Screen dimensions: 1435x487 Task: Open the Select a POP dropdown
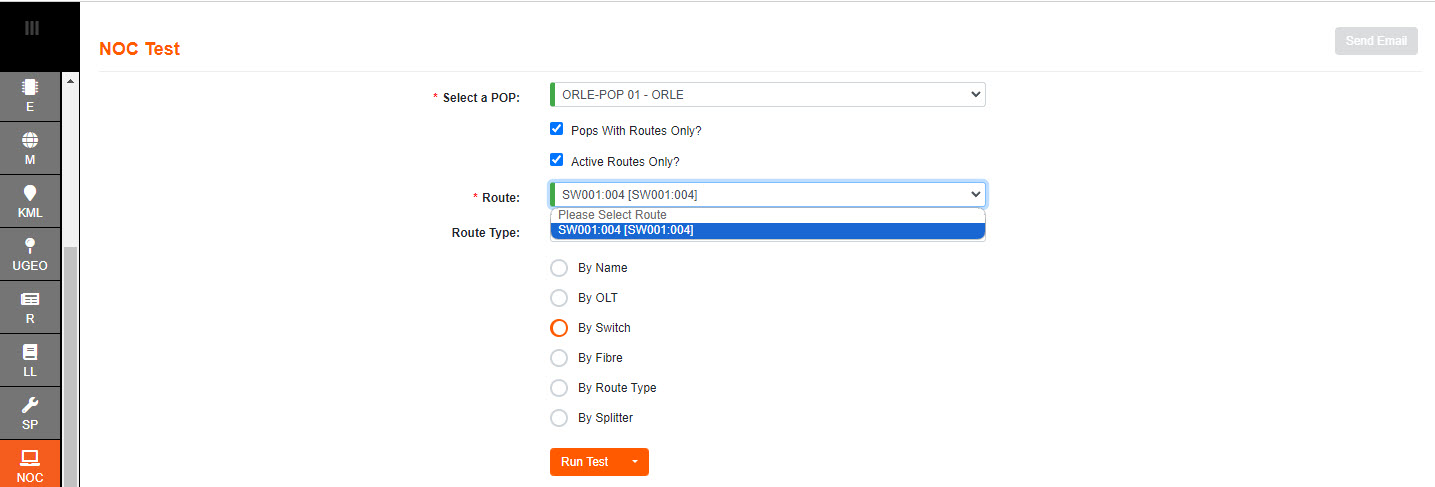[767, 95]
